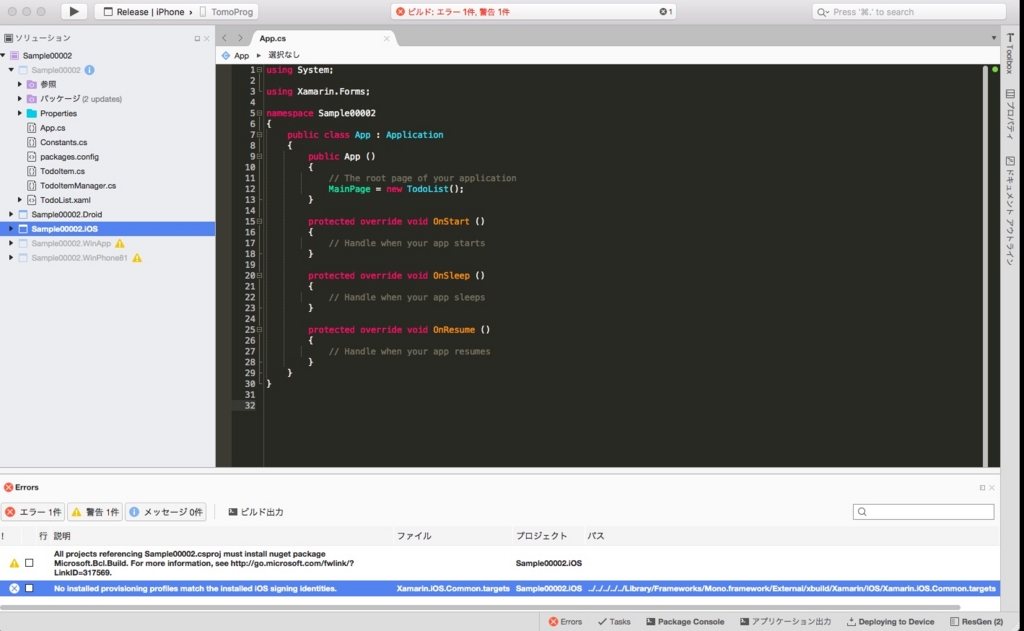The height and width of the screenshot is (631, 1024).
Task: Toggle the エラー 1件 filter
Action: pyautogui.click(x=33, y=512)
